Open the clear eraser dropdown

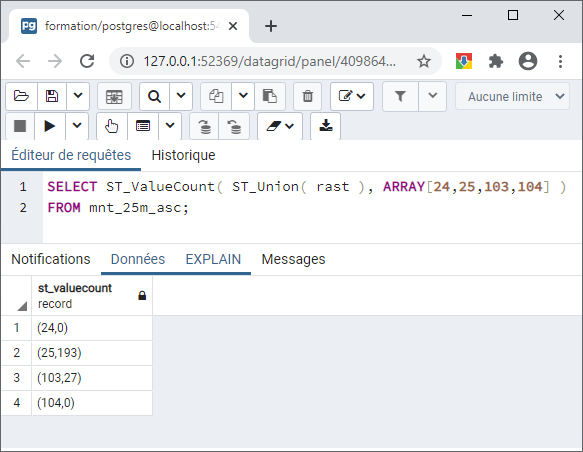(280, 126)
